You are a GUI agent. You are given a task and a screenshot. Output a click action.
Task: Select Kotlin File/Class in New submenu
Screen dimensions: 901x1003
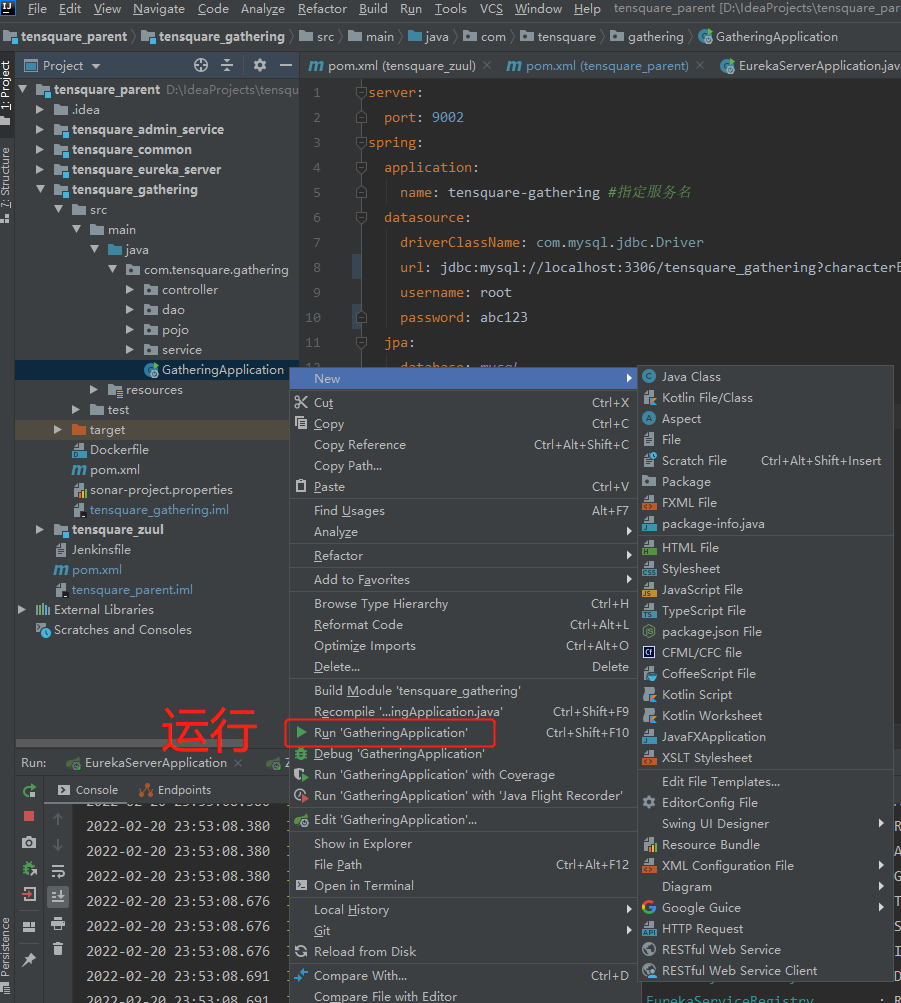[765, 398]
